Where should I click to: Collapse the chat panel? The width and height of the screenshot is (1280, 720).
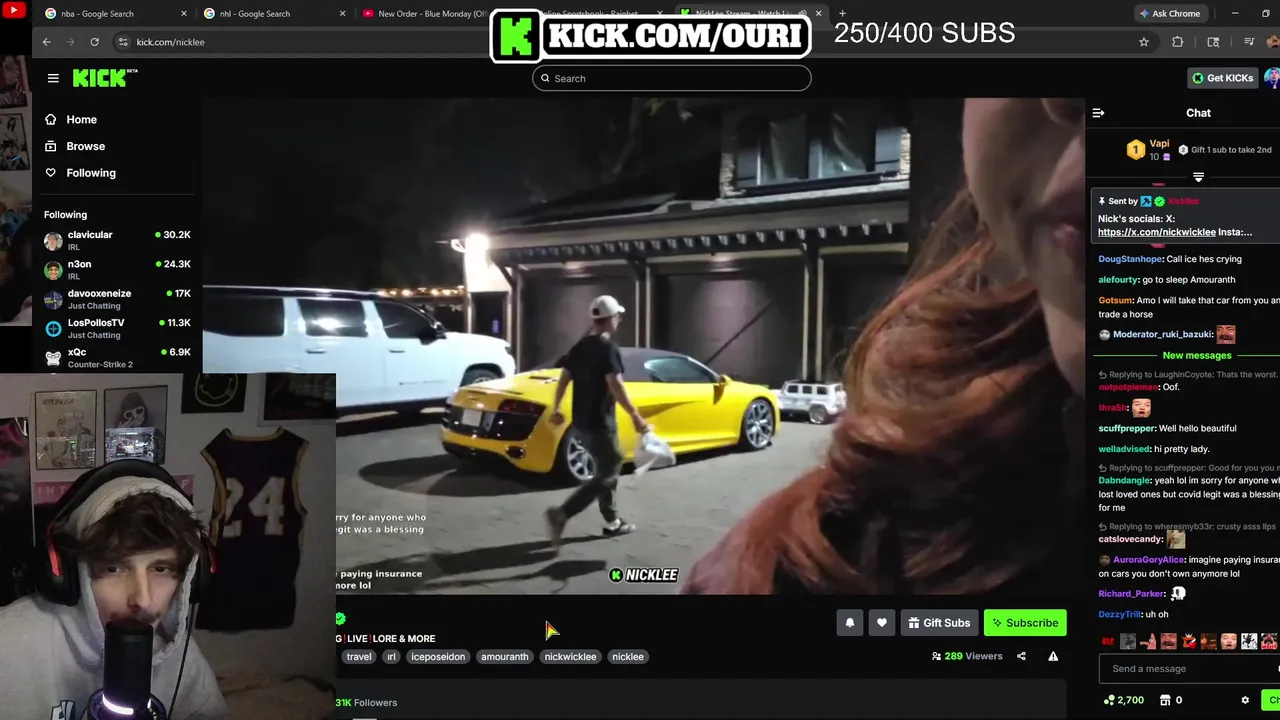(1098, 113)
